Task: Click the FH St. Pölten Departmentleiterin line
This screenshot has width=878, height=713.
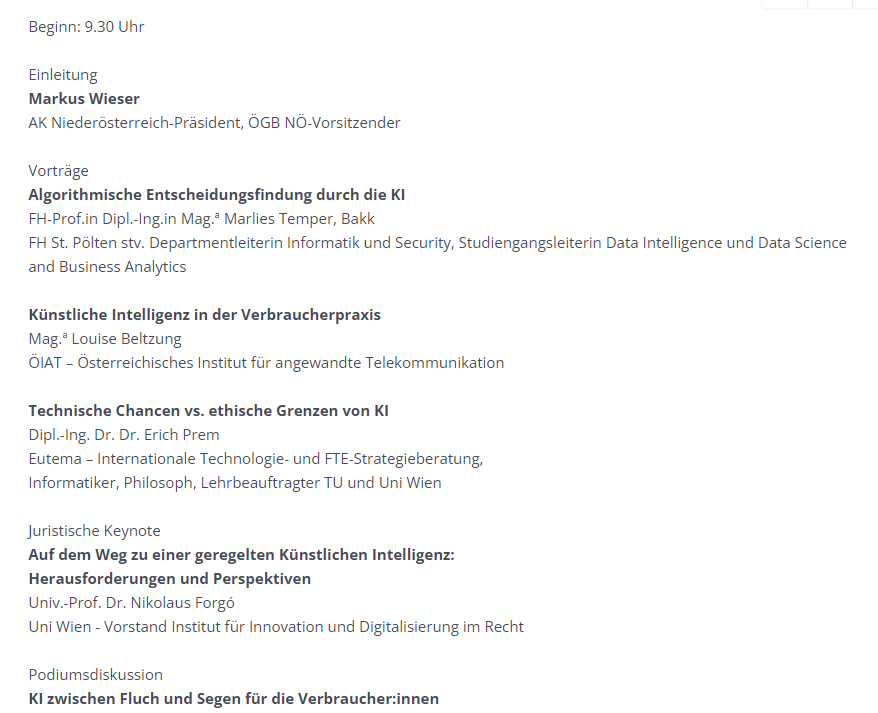Action: [x=437, y=243]
